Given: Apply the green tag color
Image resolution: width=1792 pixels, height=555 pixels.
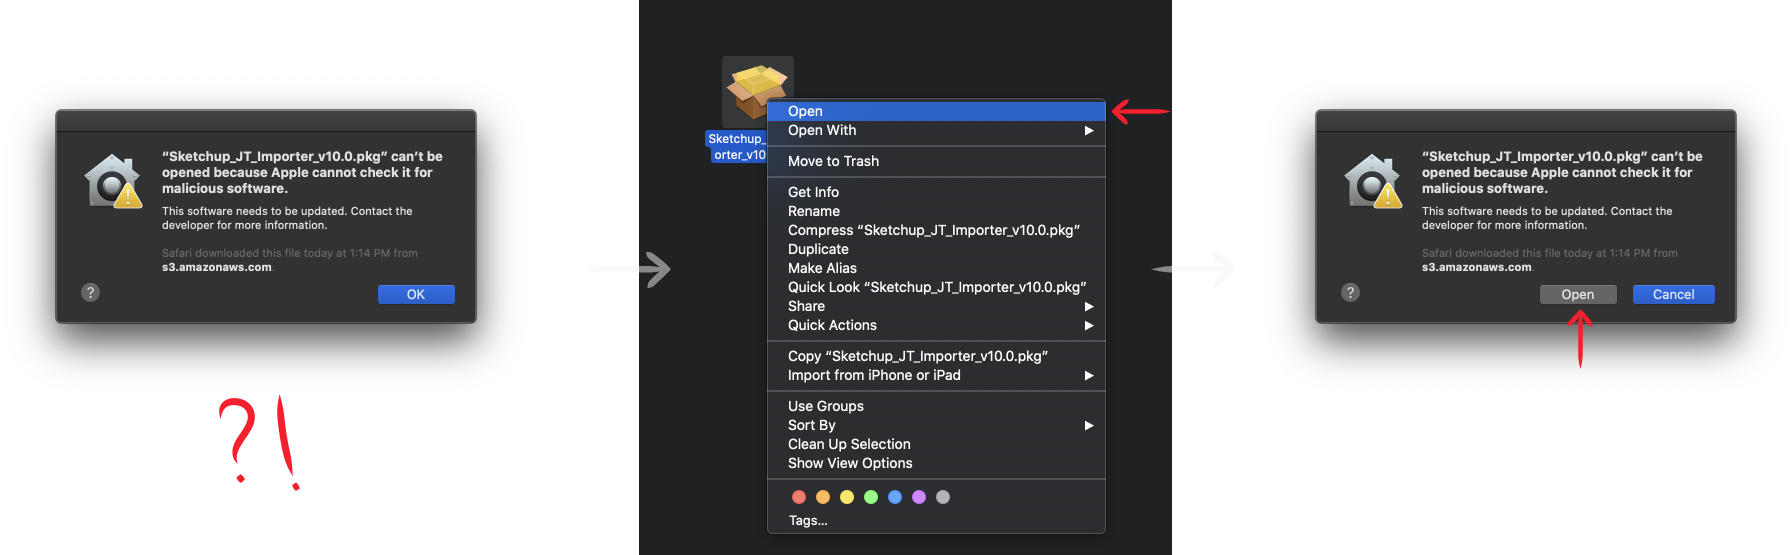Looking at the screenshot, I should tap(871, 497).
